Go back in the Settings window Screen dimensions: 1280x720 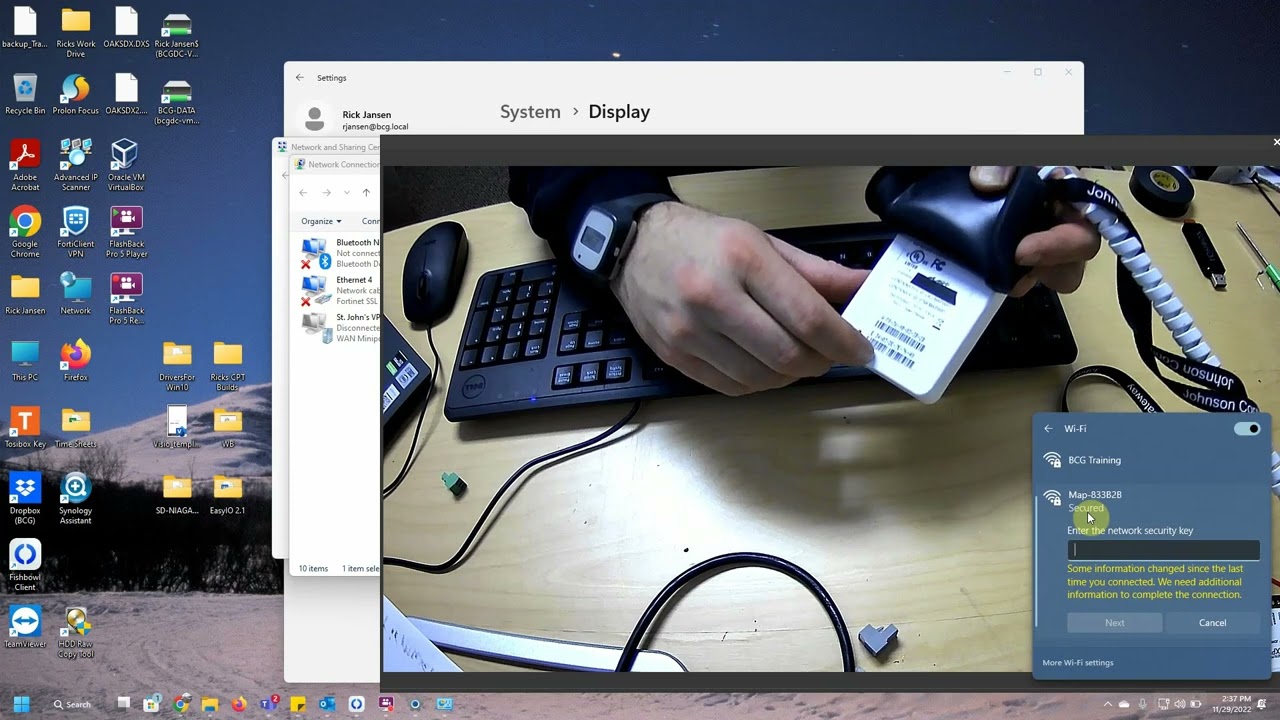299,78
